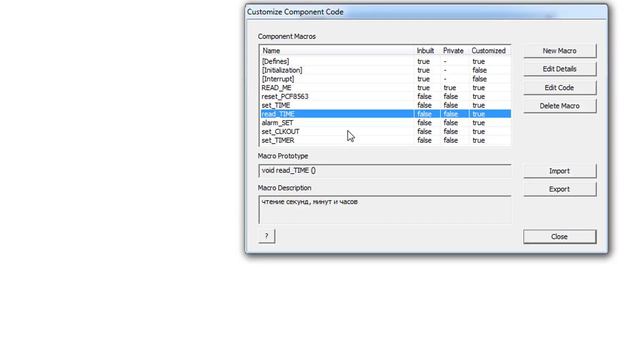Select the highlighted read_TIME macro row
This screenshot has width=640, height=360.
click(x=385, y=114)
